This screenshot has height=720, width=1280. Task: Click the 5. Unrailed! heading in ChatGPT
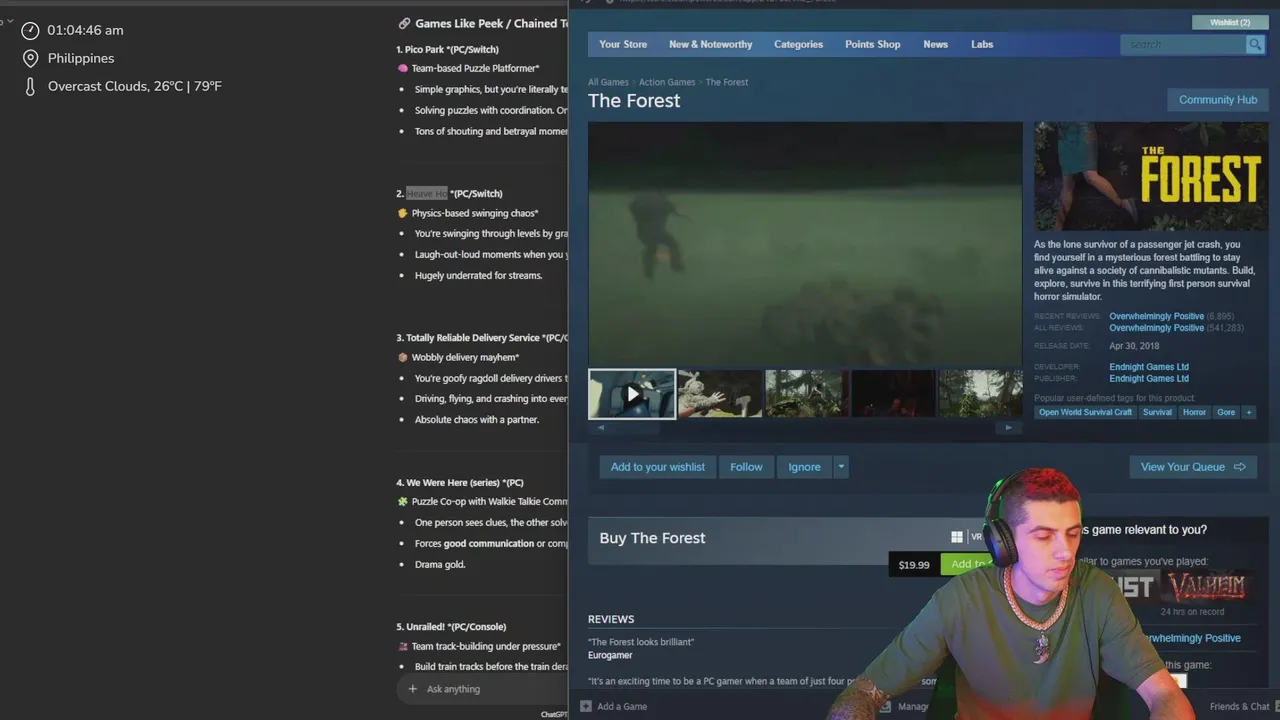(x=451, y=627)
